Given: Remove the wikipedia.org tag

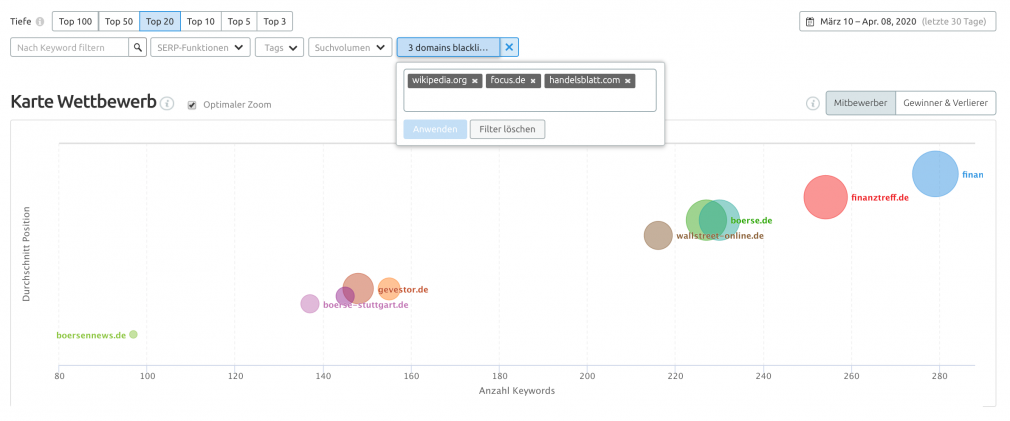Looking at the screenshot, I should (x=475, y=81).
